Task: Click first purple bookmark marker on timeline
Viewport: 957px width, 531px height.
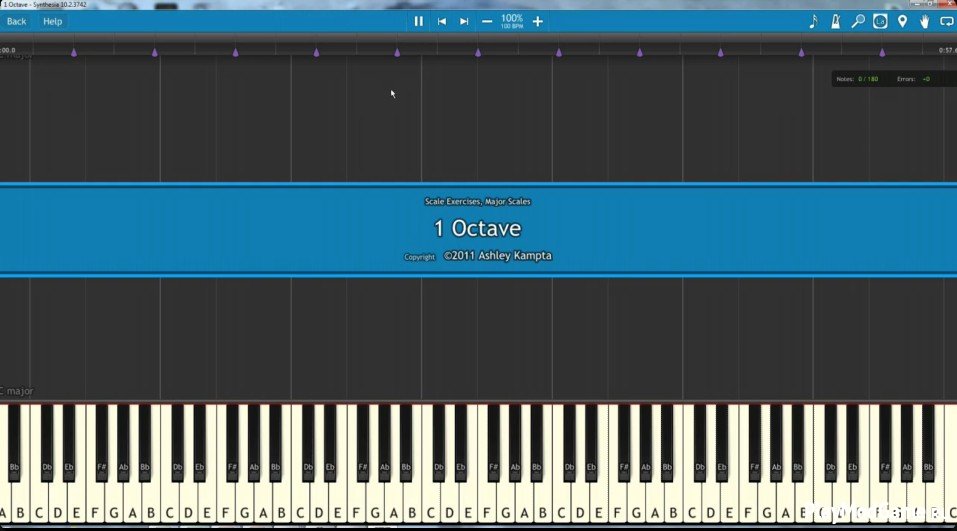Action: tap(74, 52)
